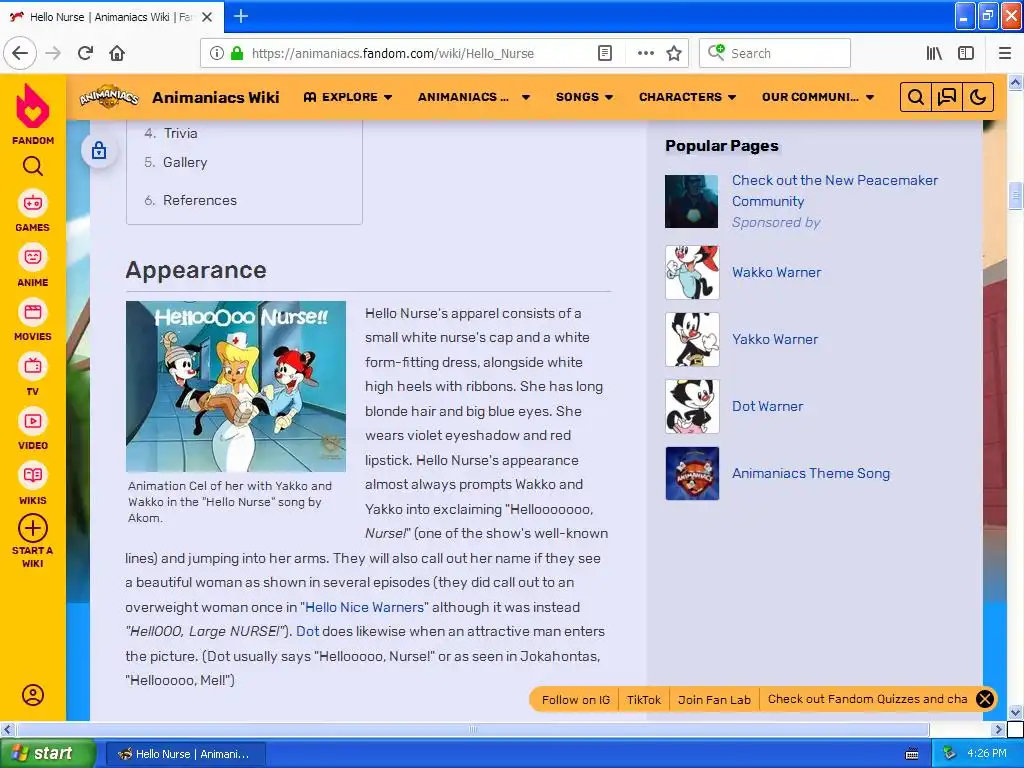Viewport: 1024px width, 768px height.
Task: Toggle dark mode moon icon
Action: point(978,97)
